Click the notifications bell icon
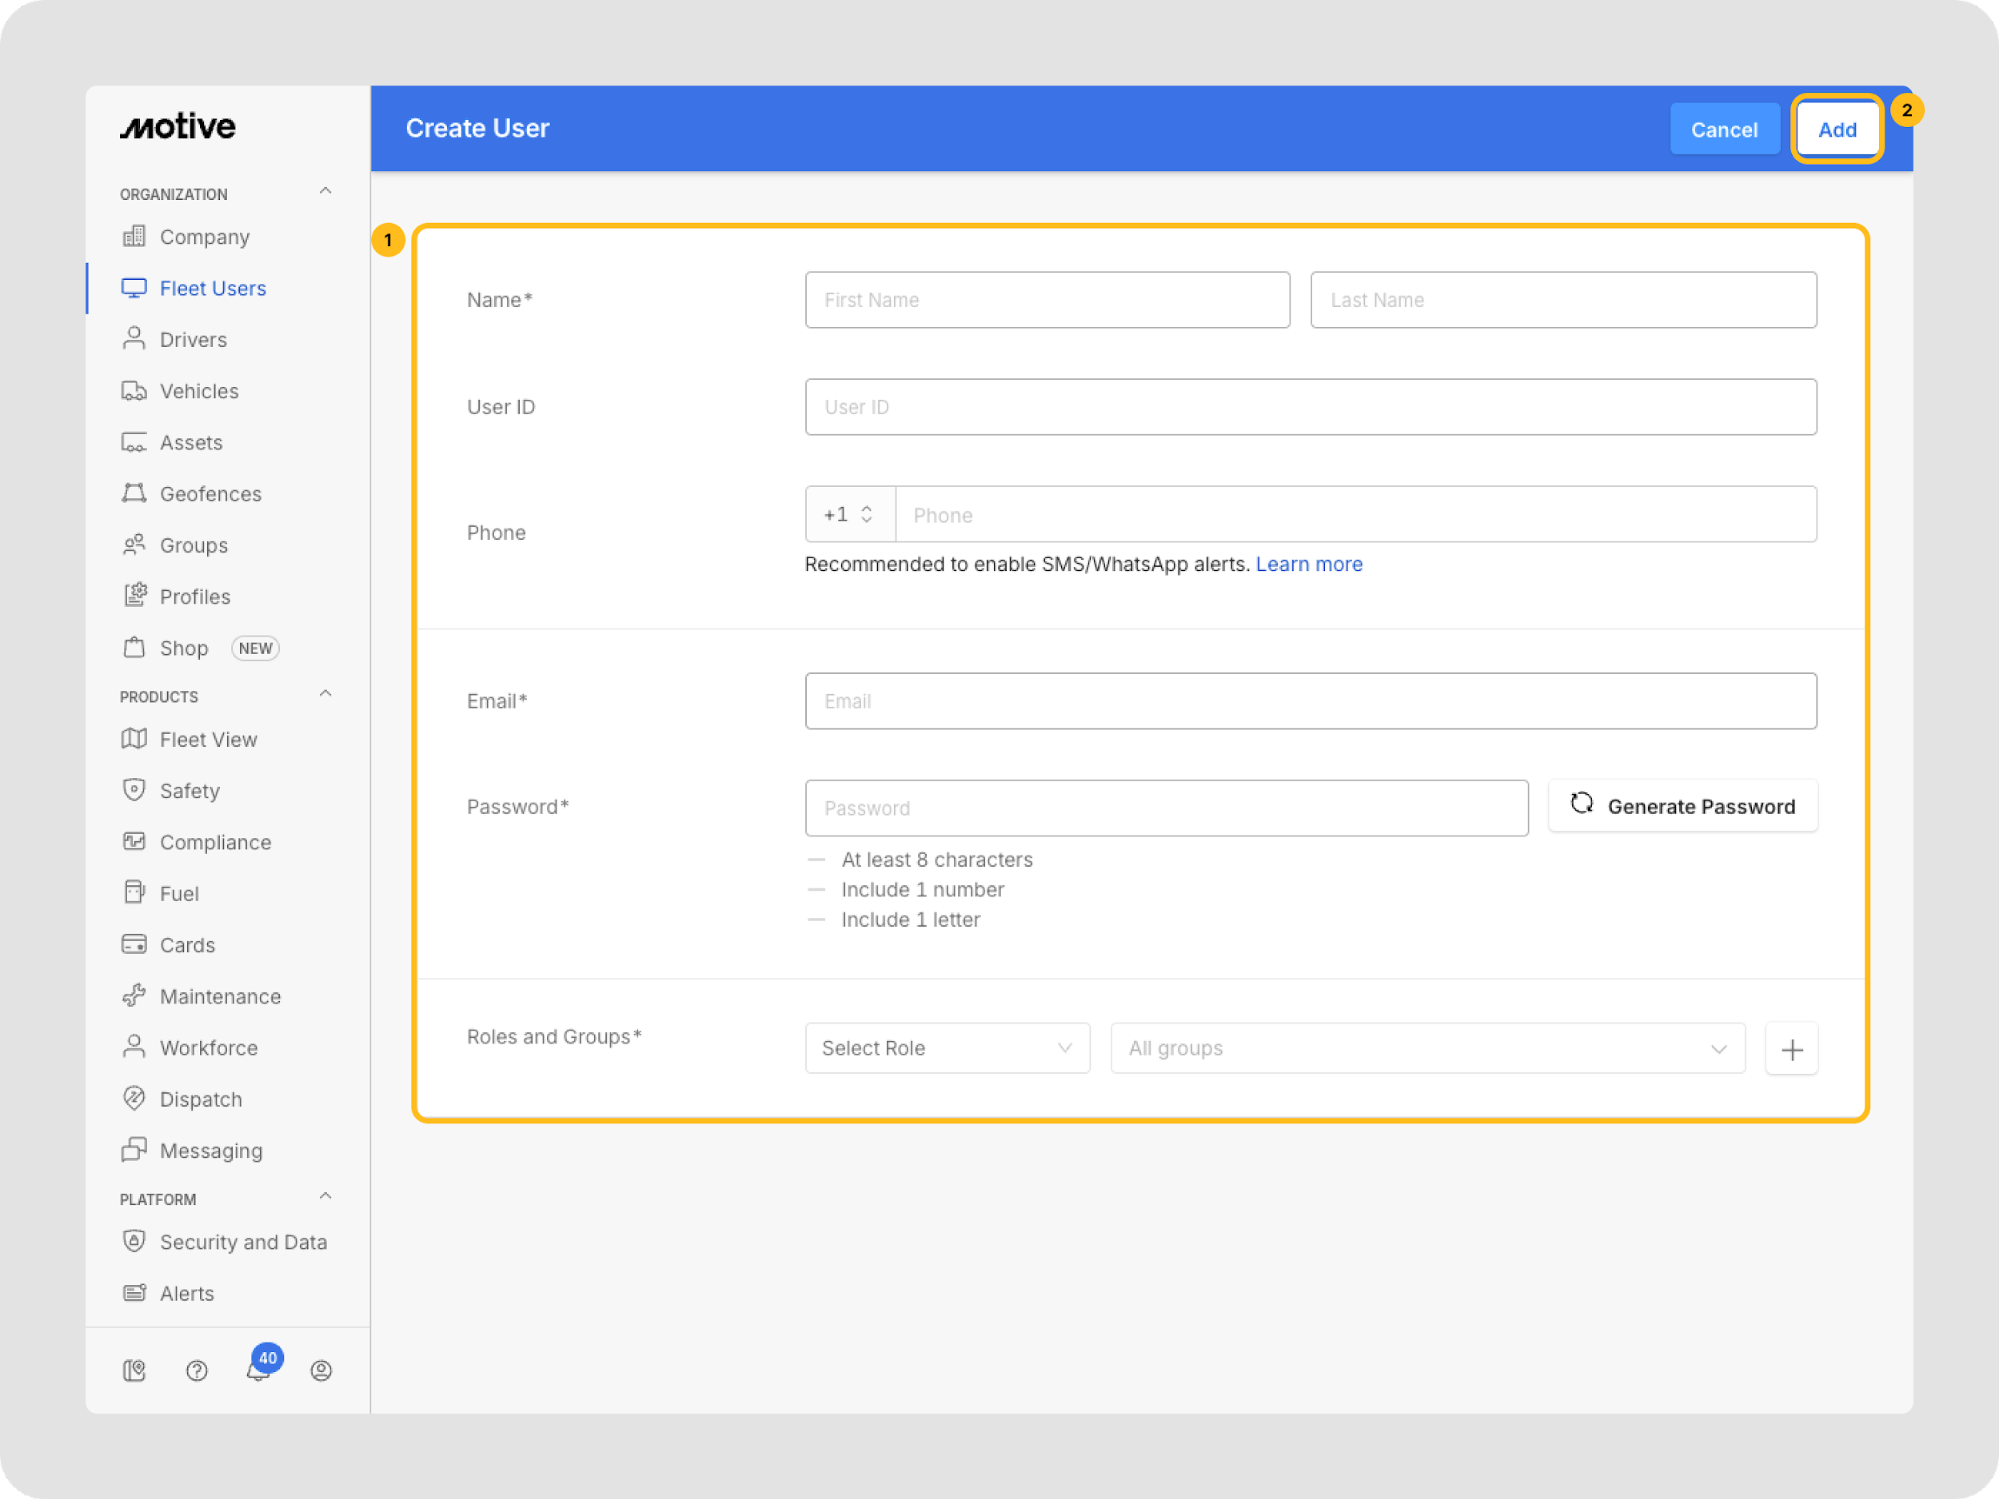 click(x=258, y=1370)
